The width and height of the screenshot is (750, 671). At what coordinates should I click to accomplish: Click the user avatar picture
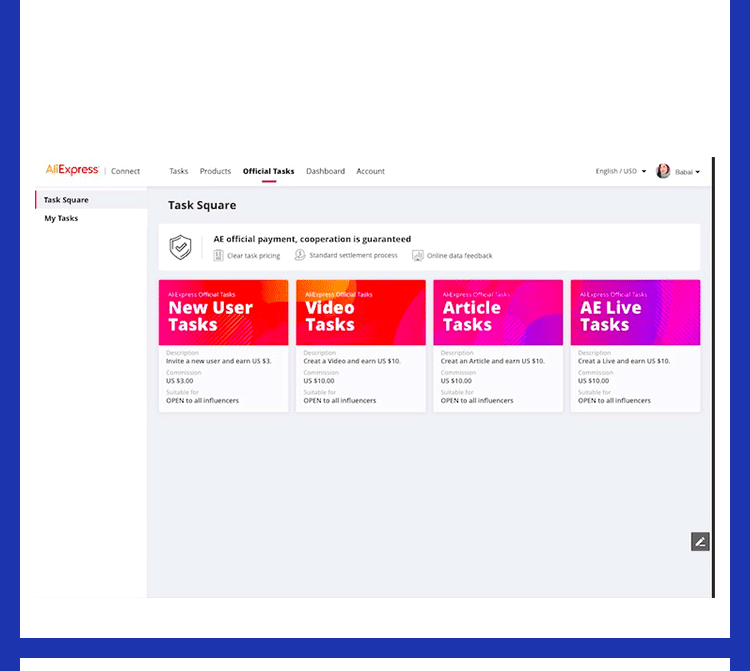click(x=663, y=171)
